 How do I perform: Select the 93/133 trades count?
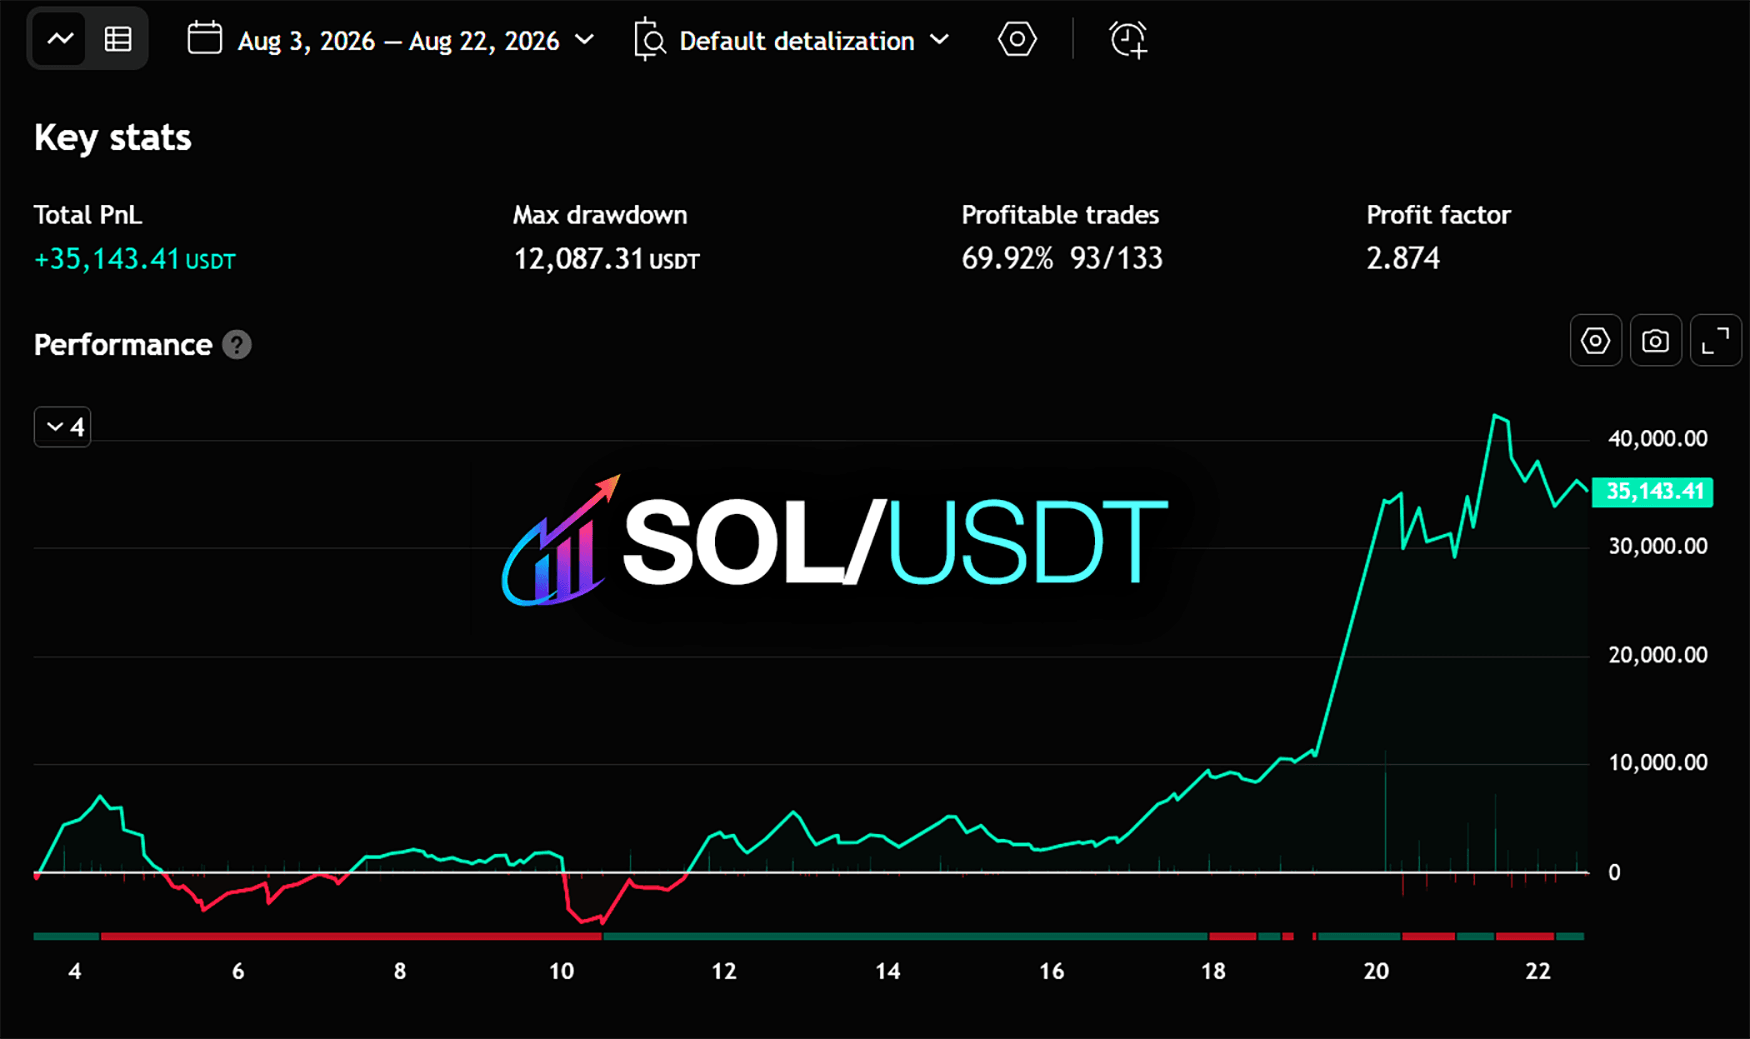click(1116, 259)
